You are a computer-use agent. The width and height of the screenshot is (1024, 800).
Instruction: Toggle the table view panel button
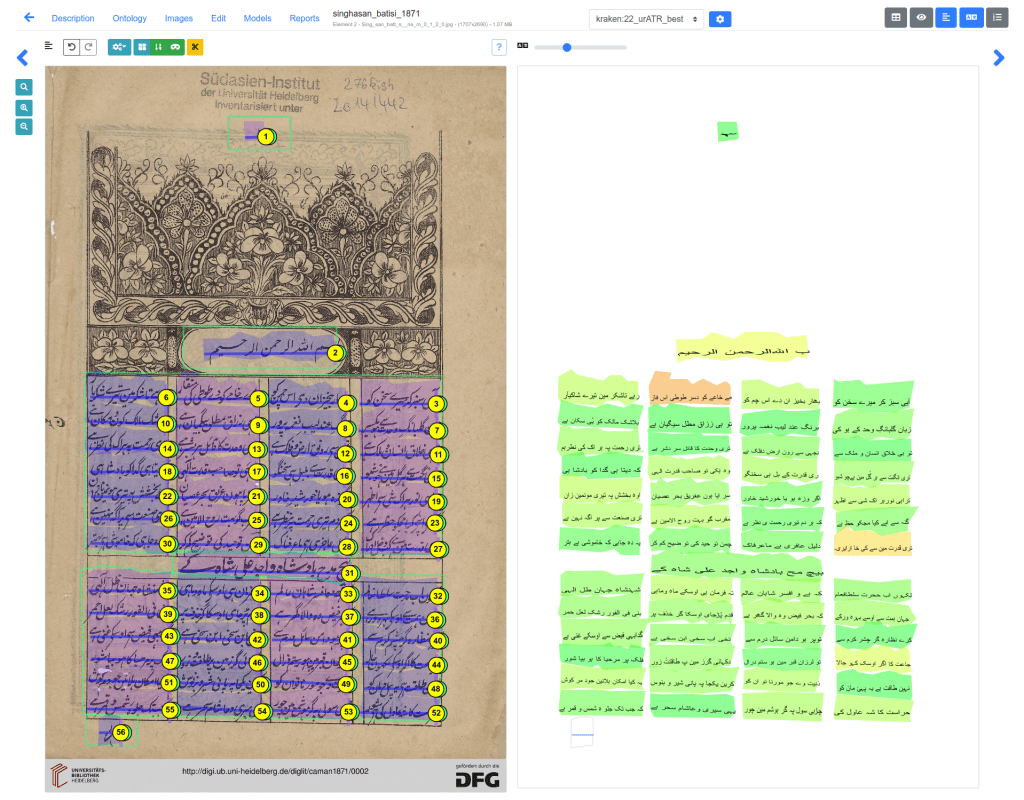pos(896,17)
